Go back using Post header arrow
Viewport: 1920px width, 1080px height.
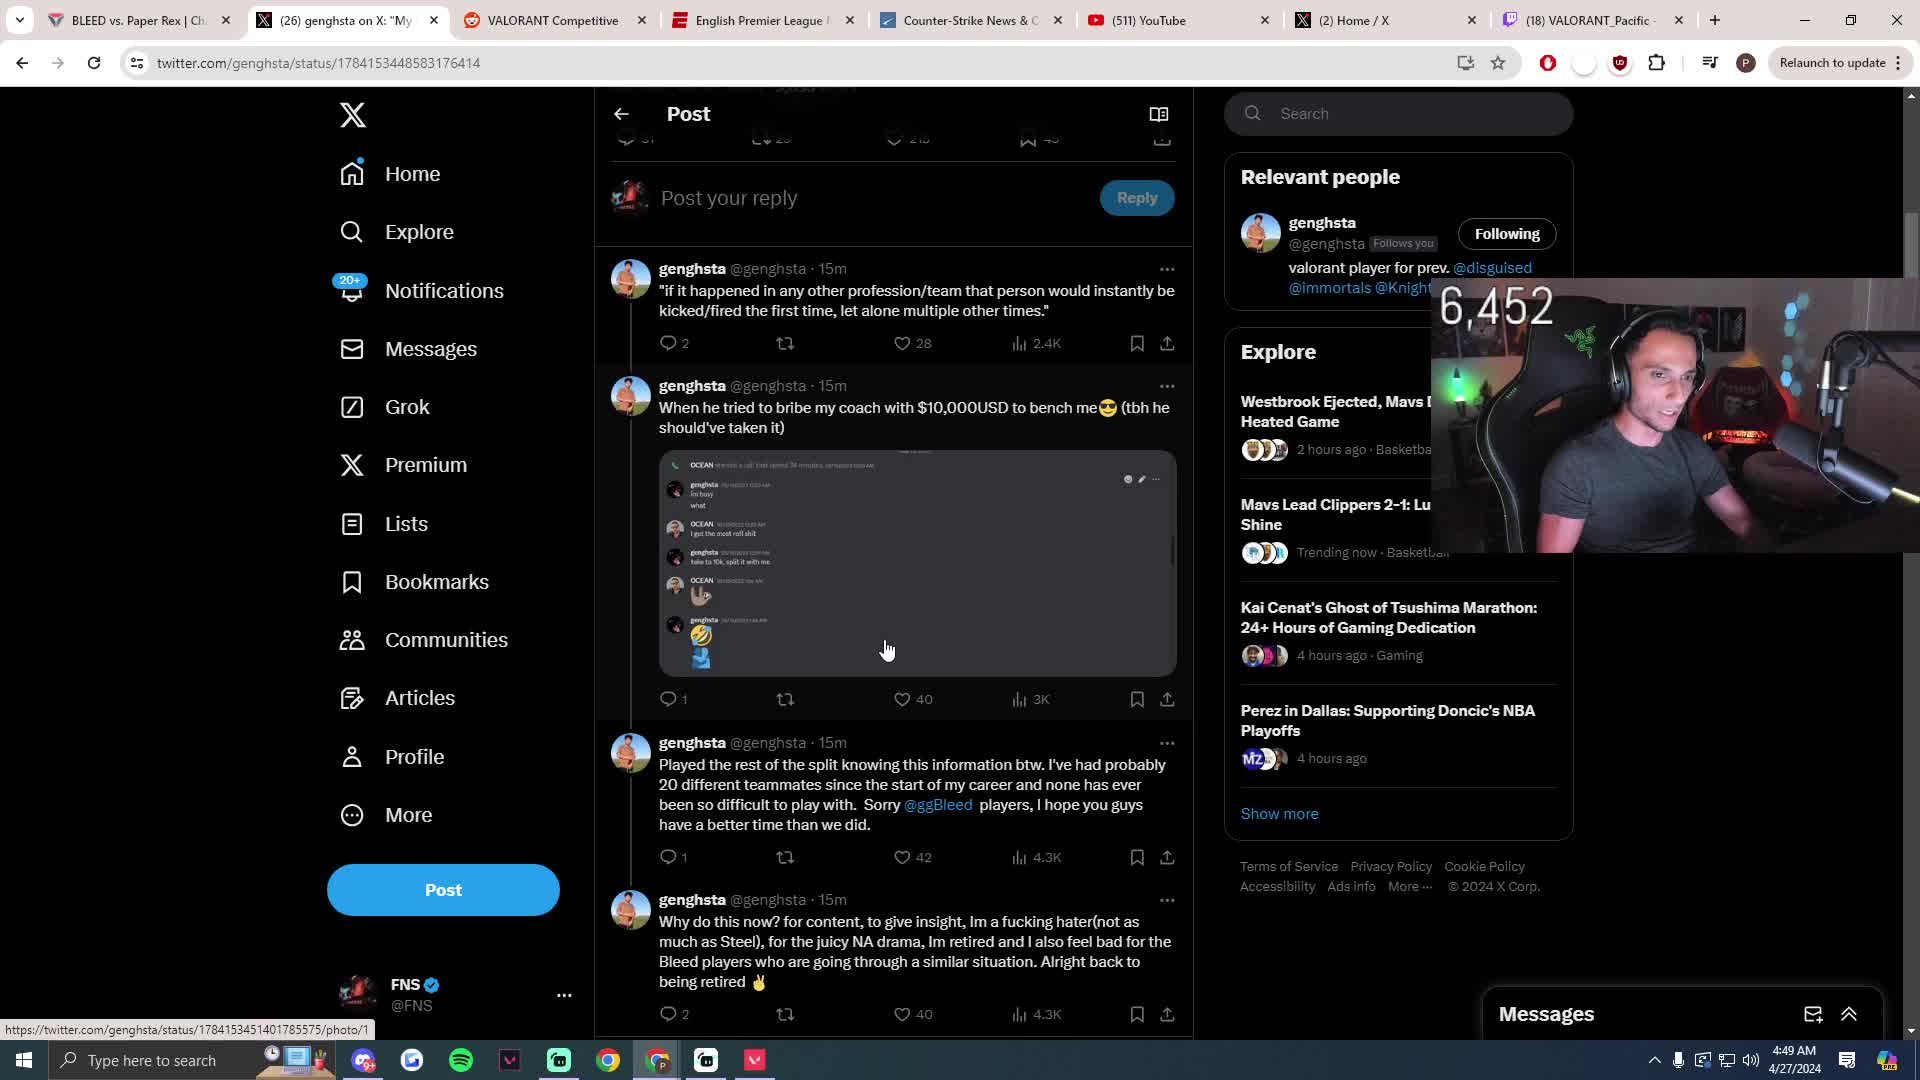621,114
